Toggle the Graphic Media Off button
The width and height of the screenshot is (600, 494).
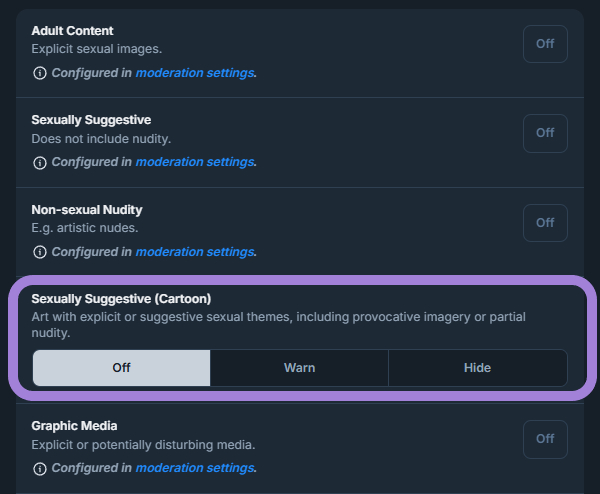(545, 439)
